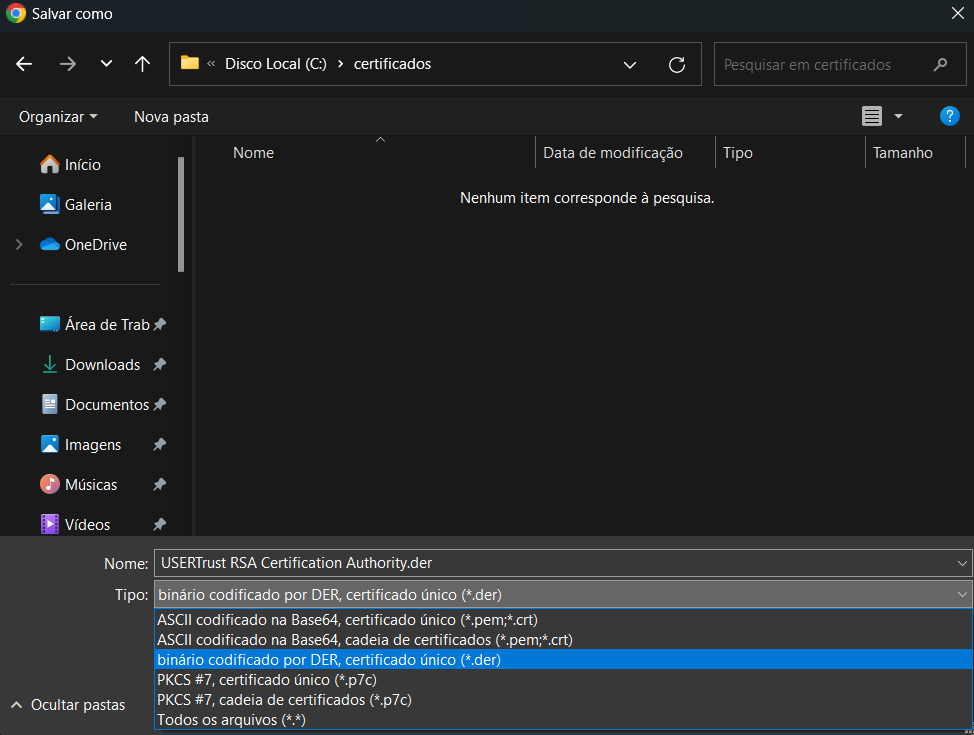Click pin icon next to Documentos
The image size is (974, 735).
(160, 404)
